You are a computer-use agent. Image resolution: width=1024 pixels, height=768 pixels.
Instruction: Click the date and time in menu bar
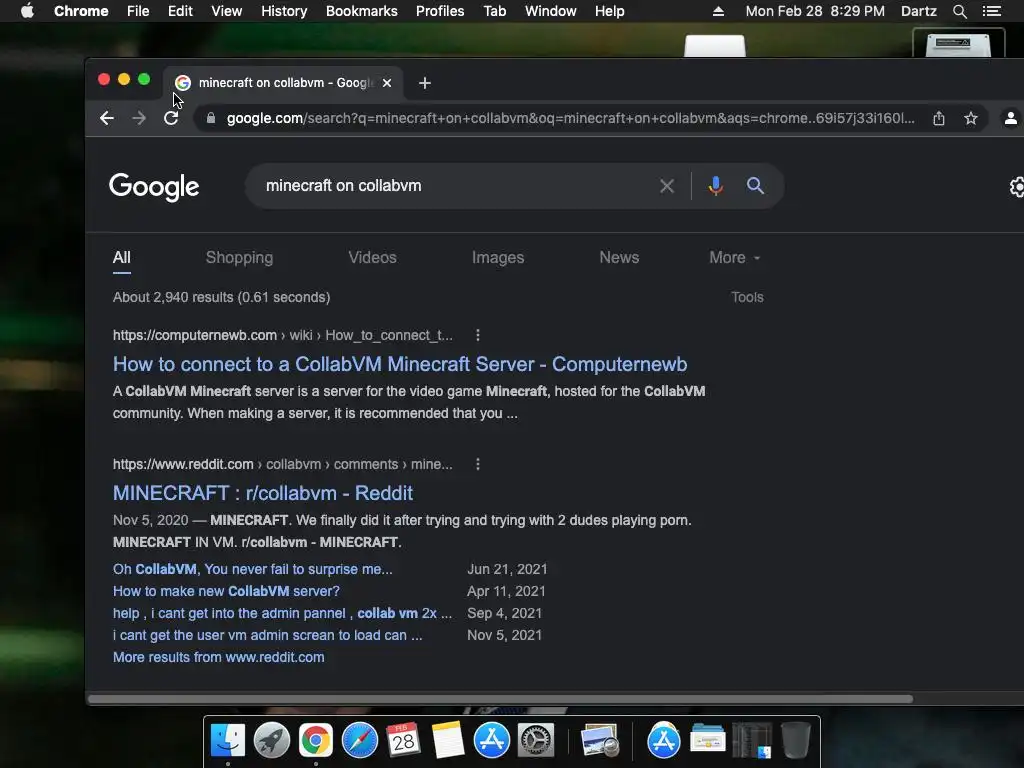pyautogui.click(x=815, y=11)
